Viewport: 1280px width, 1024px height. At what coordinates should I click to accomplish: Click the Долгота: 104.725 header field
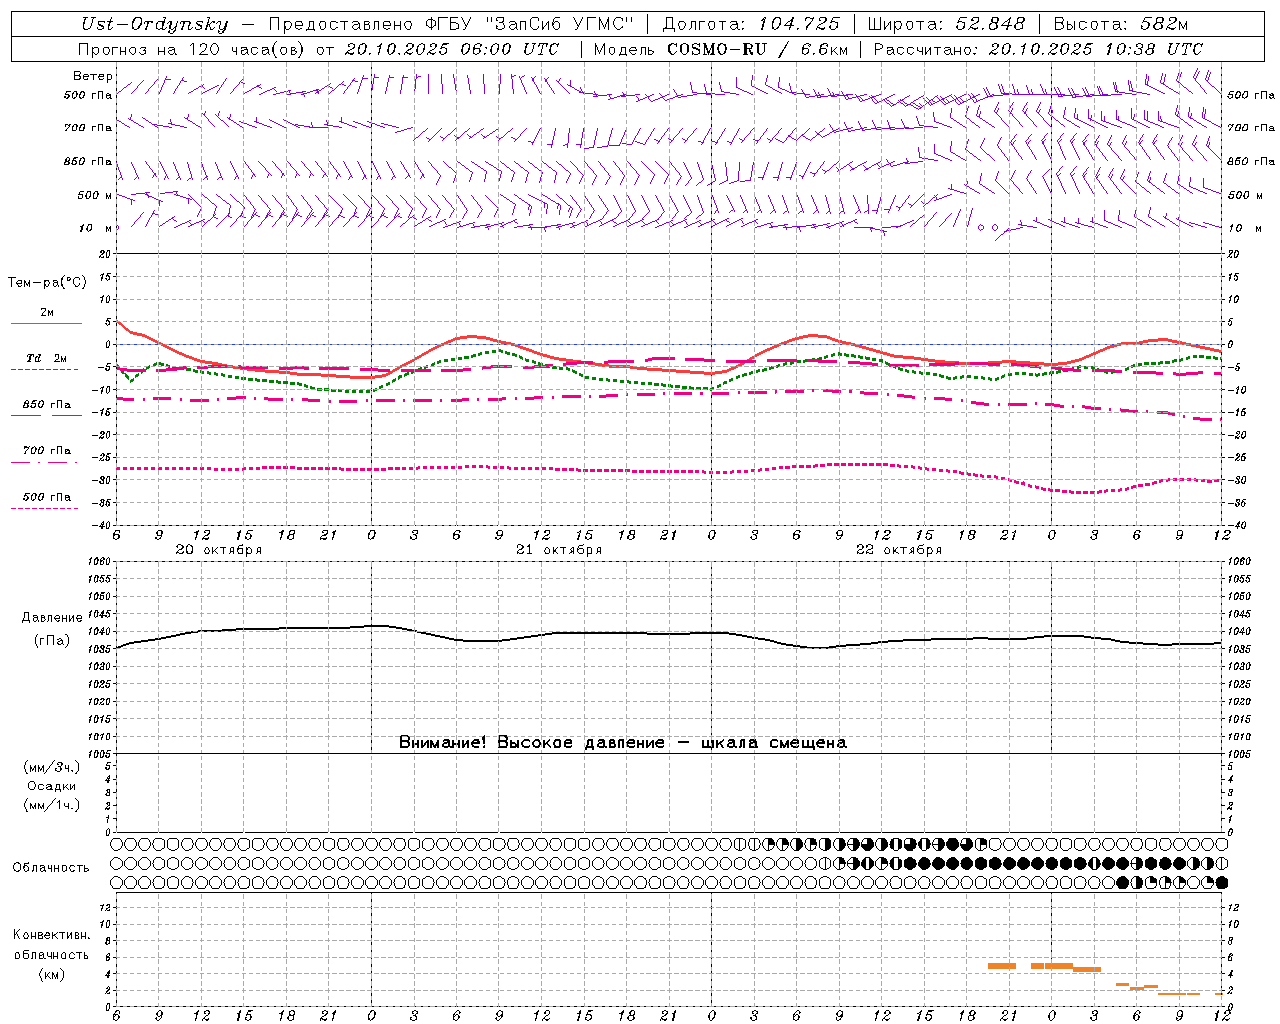click(751, 24)
